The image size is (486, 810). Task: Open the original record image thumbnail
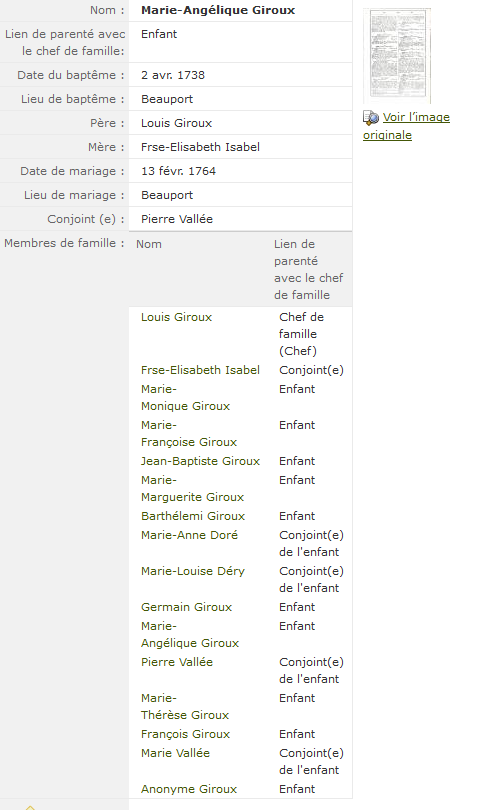click(x=397, y=55)
